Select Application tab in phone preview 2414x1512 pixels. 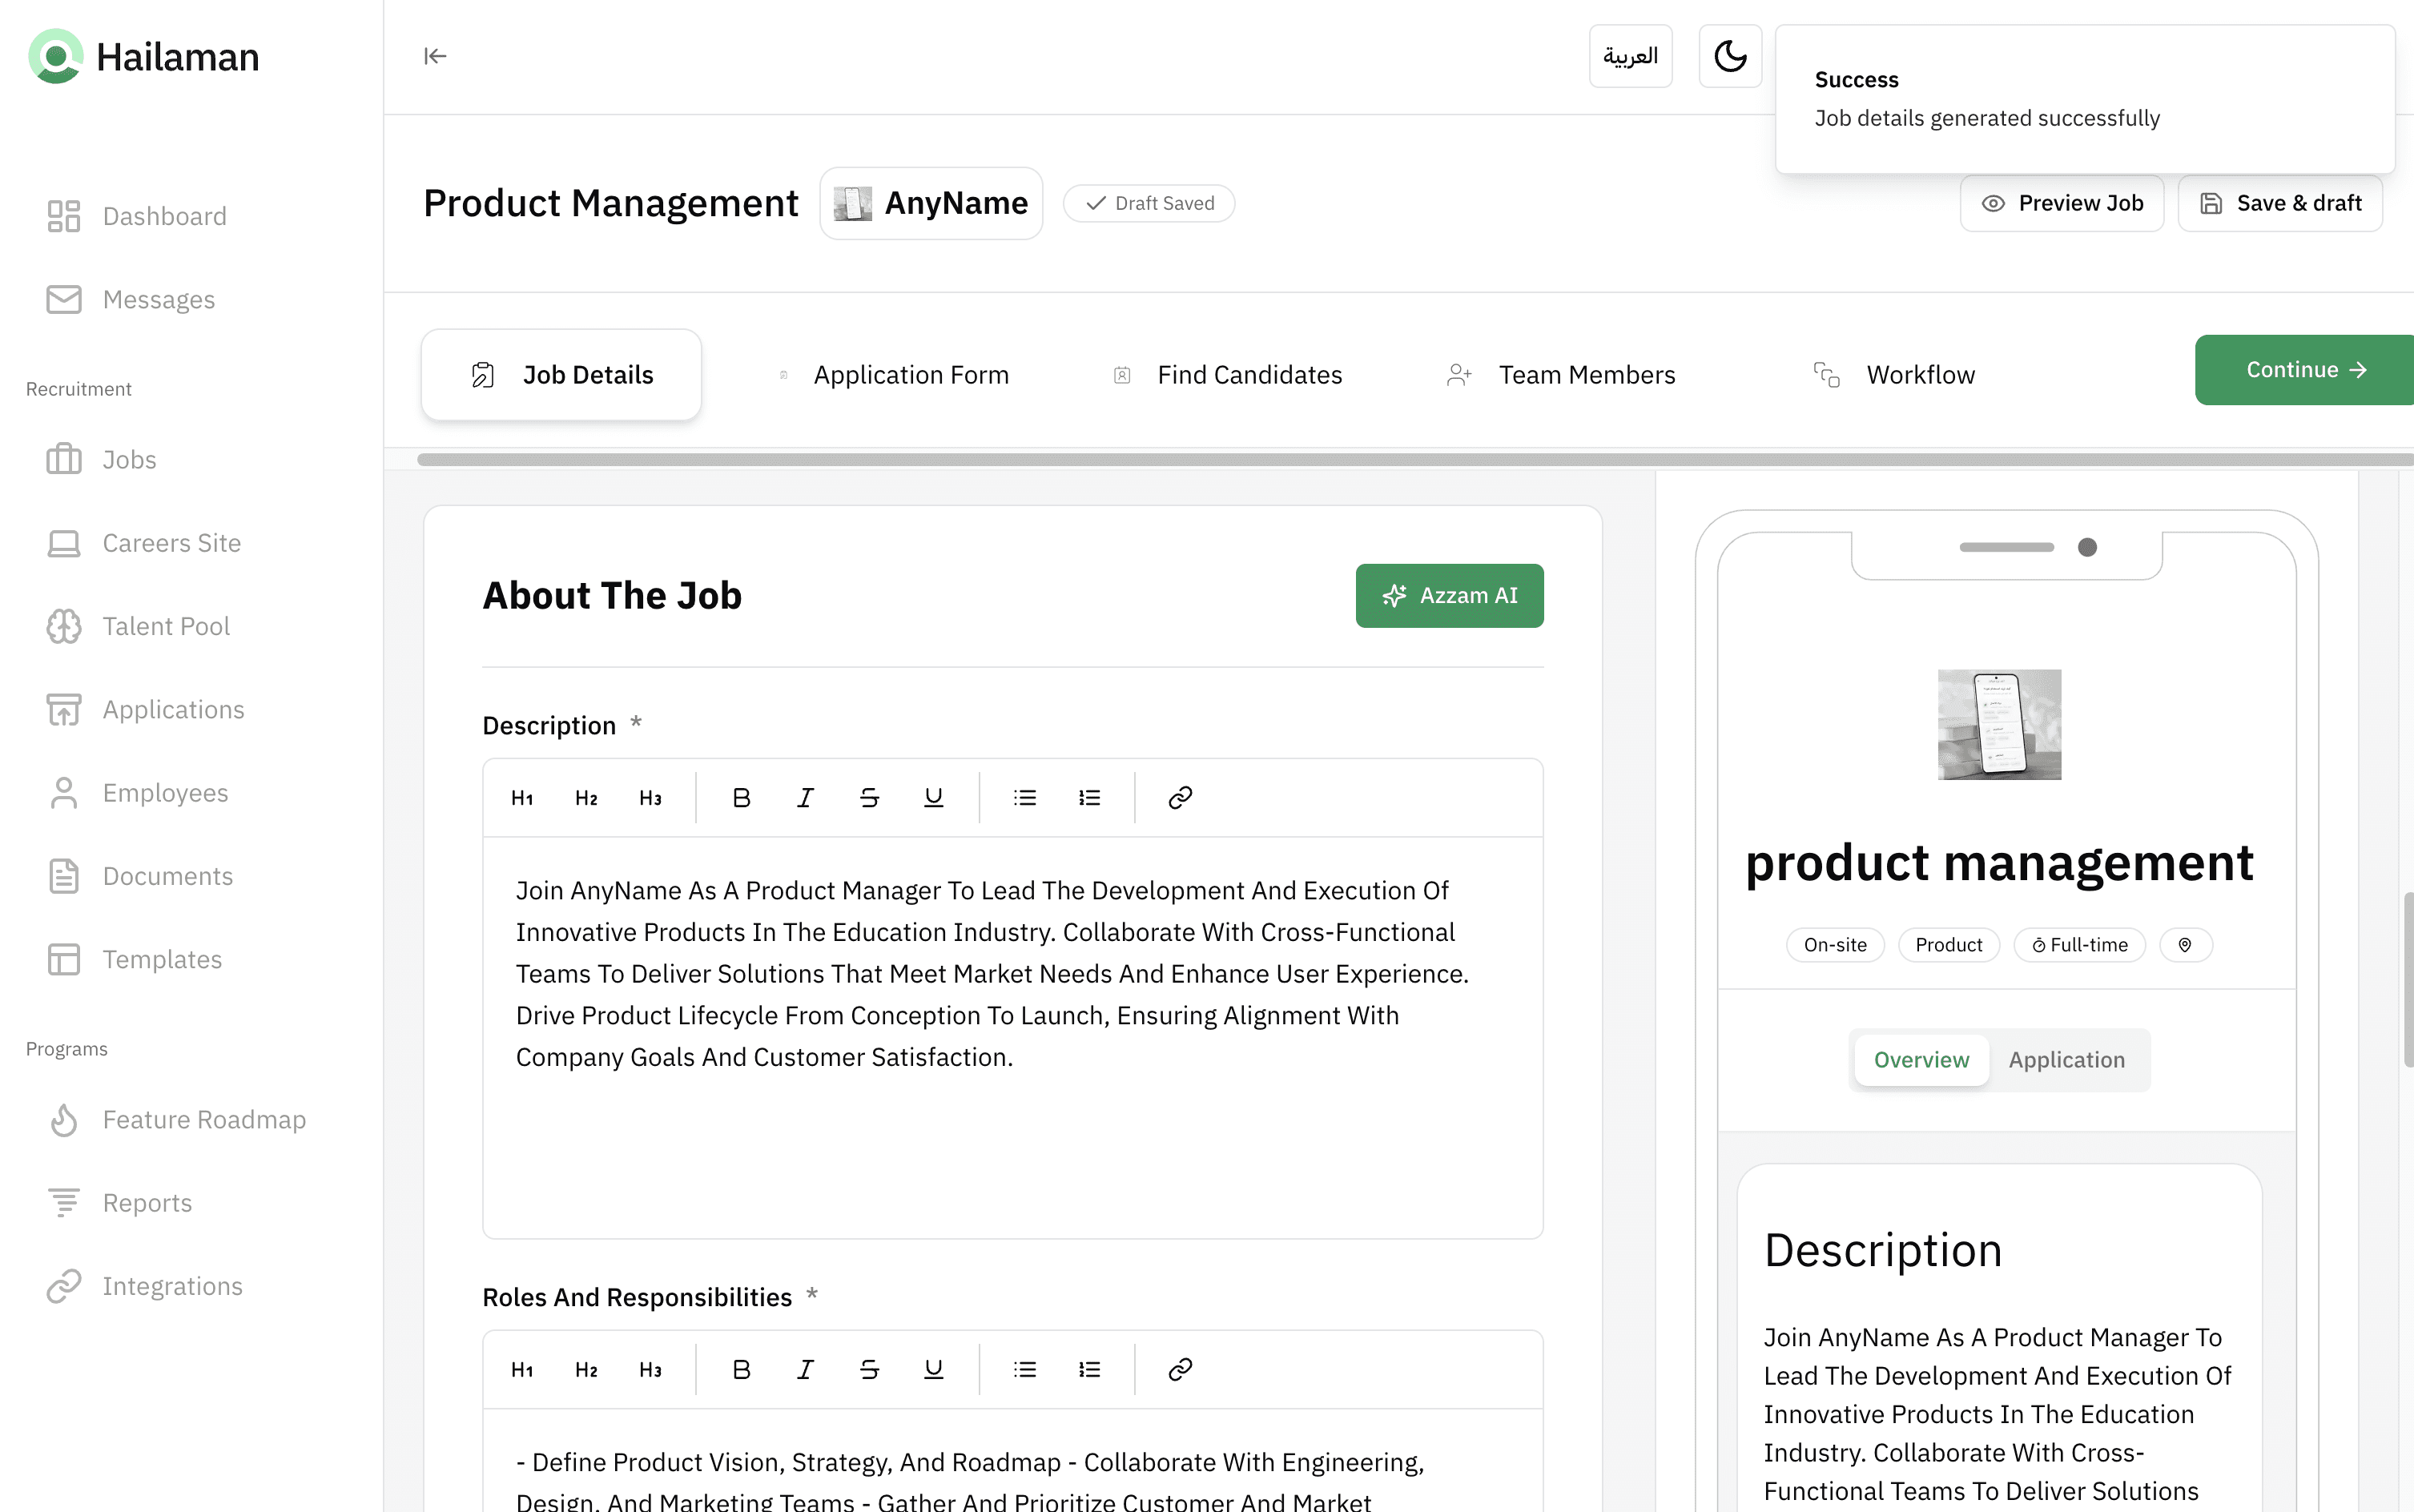tap(2066, 1060)
